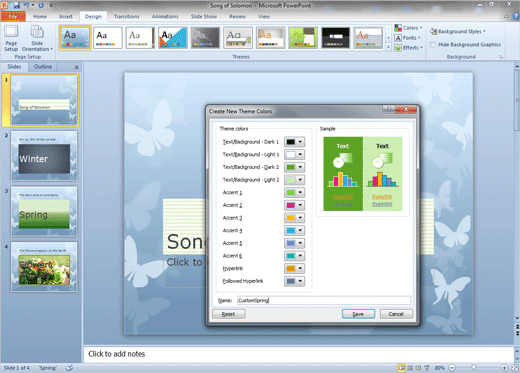Viewport: 520px width, 373px height.
Task: Click the zoom out minus button
Action: click(452, 368)
